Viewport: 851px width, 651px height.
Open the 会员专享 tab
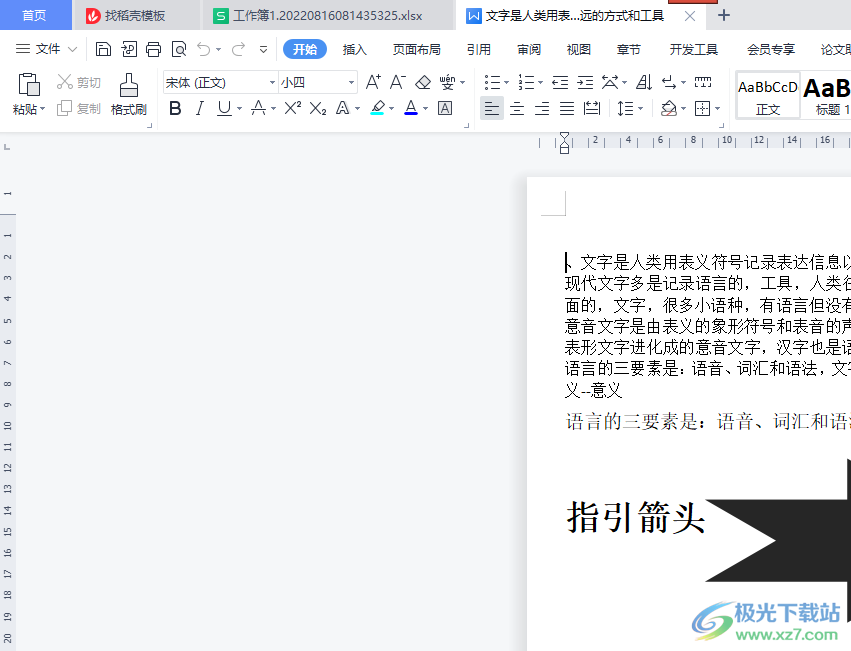tap(771, 49)
